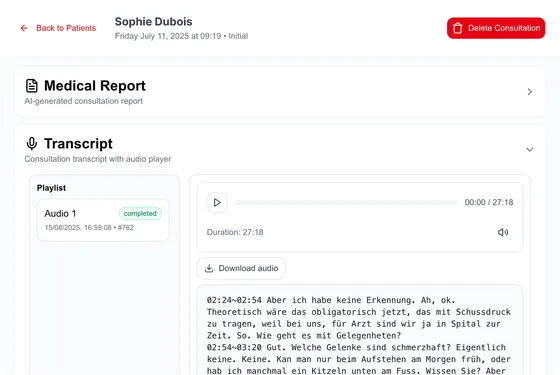Image resolution: width=560 pixels, height=375 pixels.
Task: Click the back arrow icon
Action: (x=24, y=28)
